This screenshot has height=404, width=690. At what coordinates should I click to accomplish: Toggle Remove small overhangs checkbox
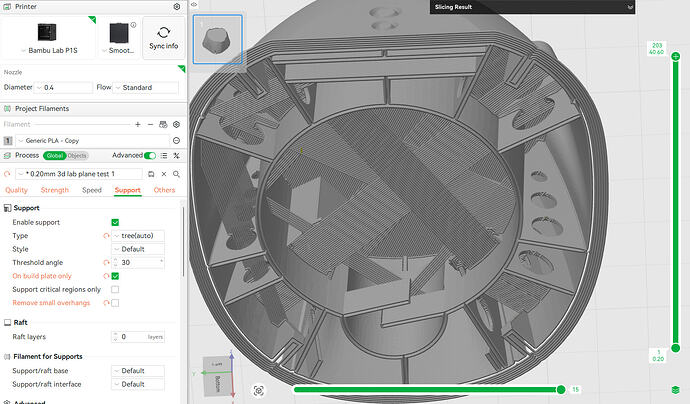(x=115, y=303)
